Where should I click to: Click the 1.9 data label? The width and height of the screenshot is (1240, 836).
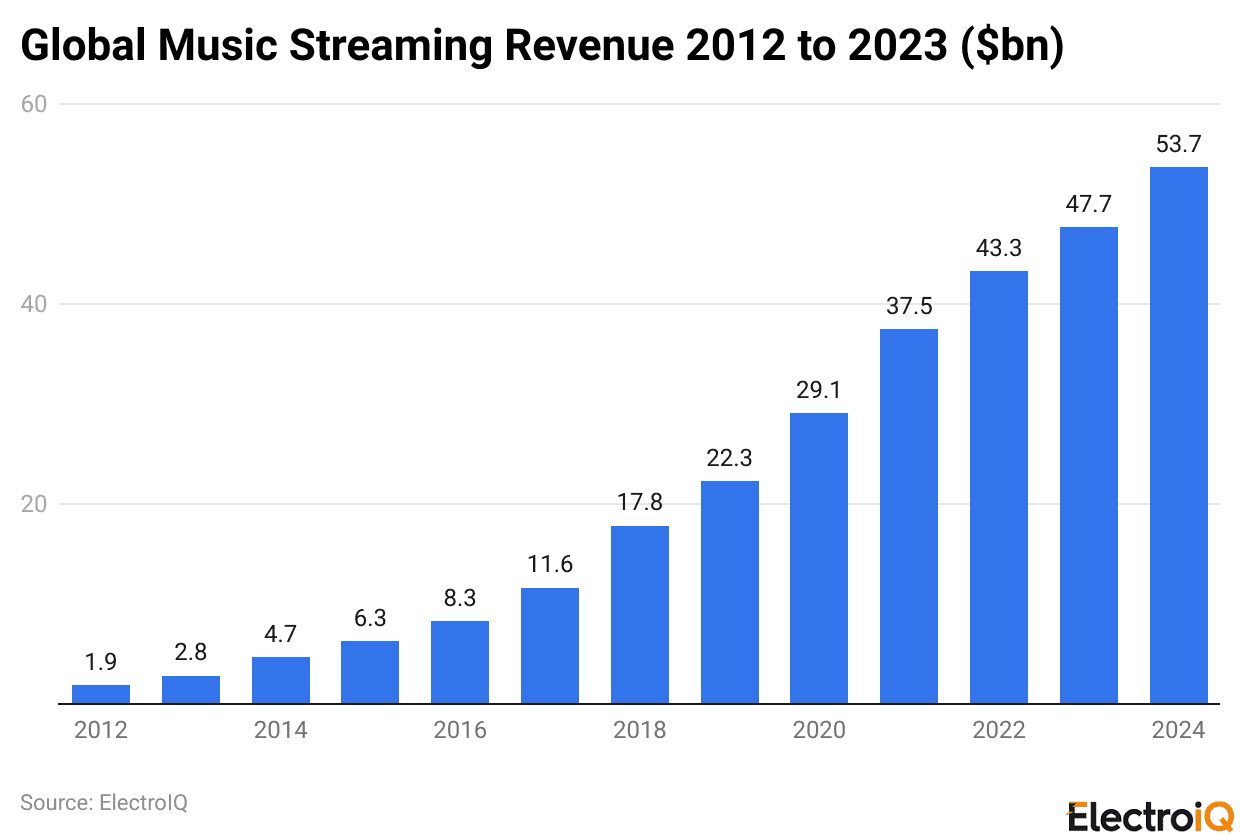coord(100,661)
